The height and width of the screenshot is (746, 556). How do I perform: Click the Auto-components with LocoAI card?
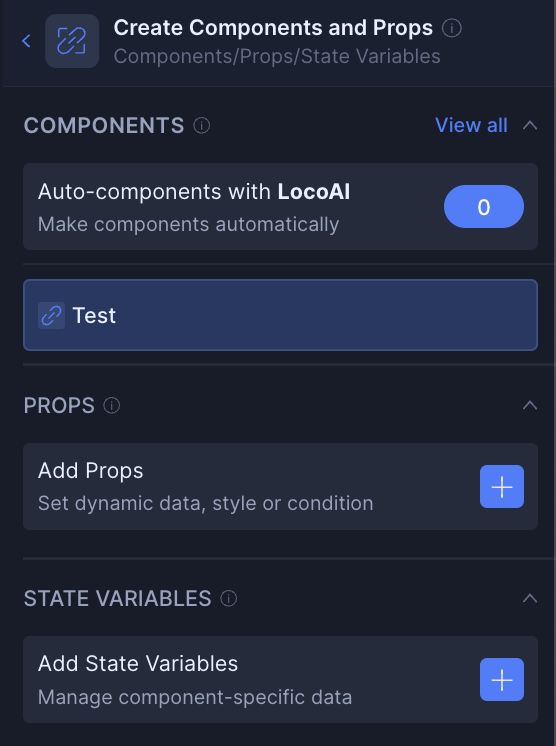(x=281, y=206)
